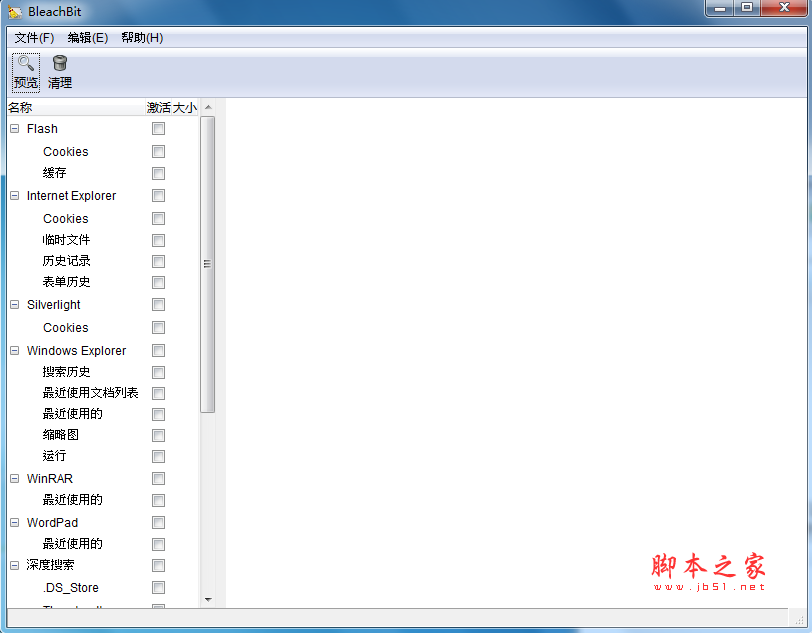Select the 缩略图 row text
Viewport: 812px width, 633px height.
(x=61, y=435)
